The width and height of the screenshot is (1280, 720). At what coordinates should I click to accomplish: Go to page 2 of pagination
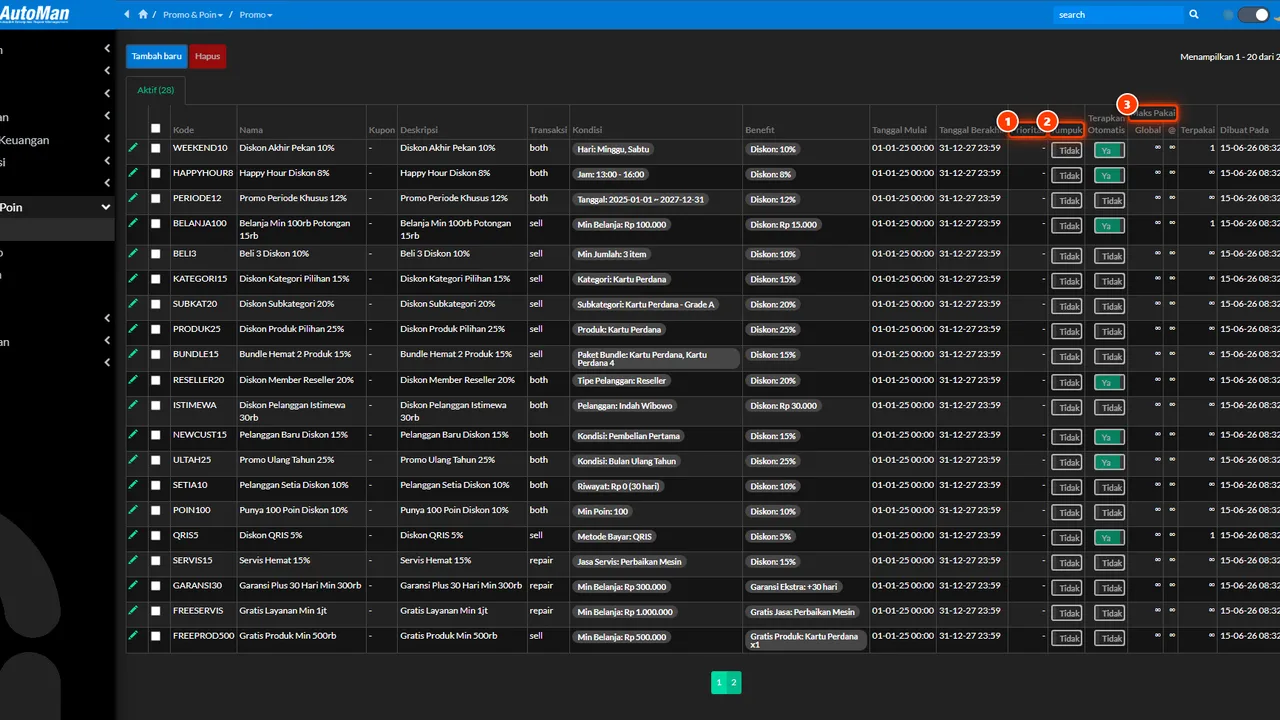(x=734, y=683)
